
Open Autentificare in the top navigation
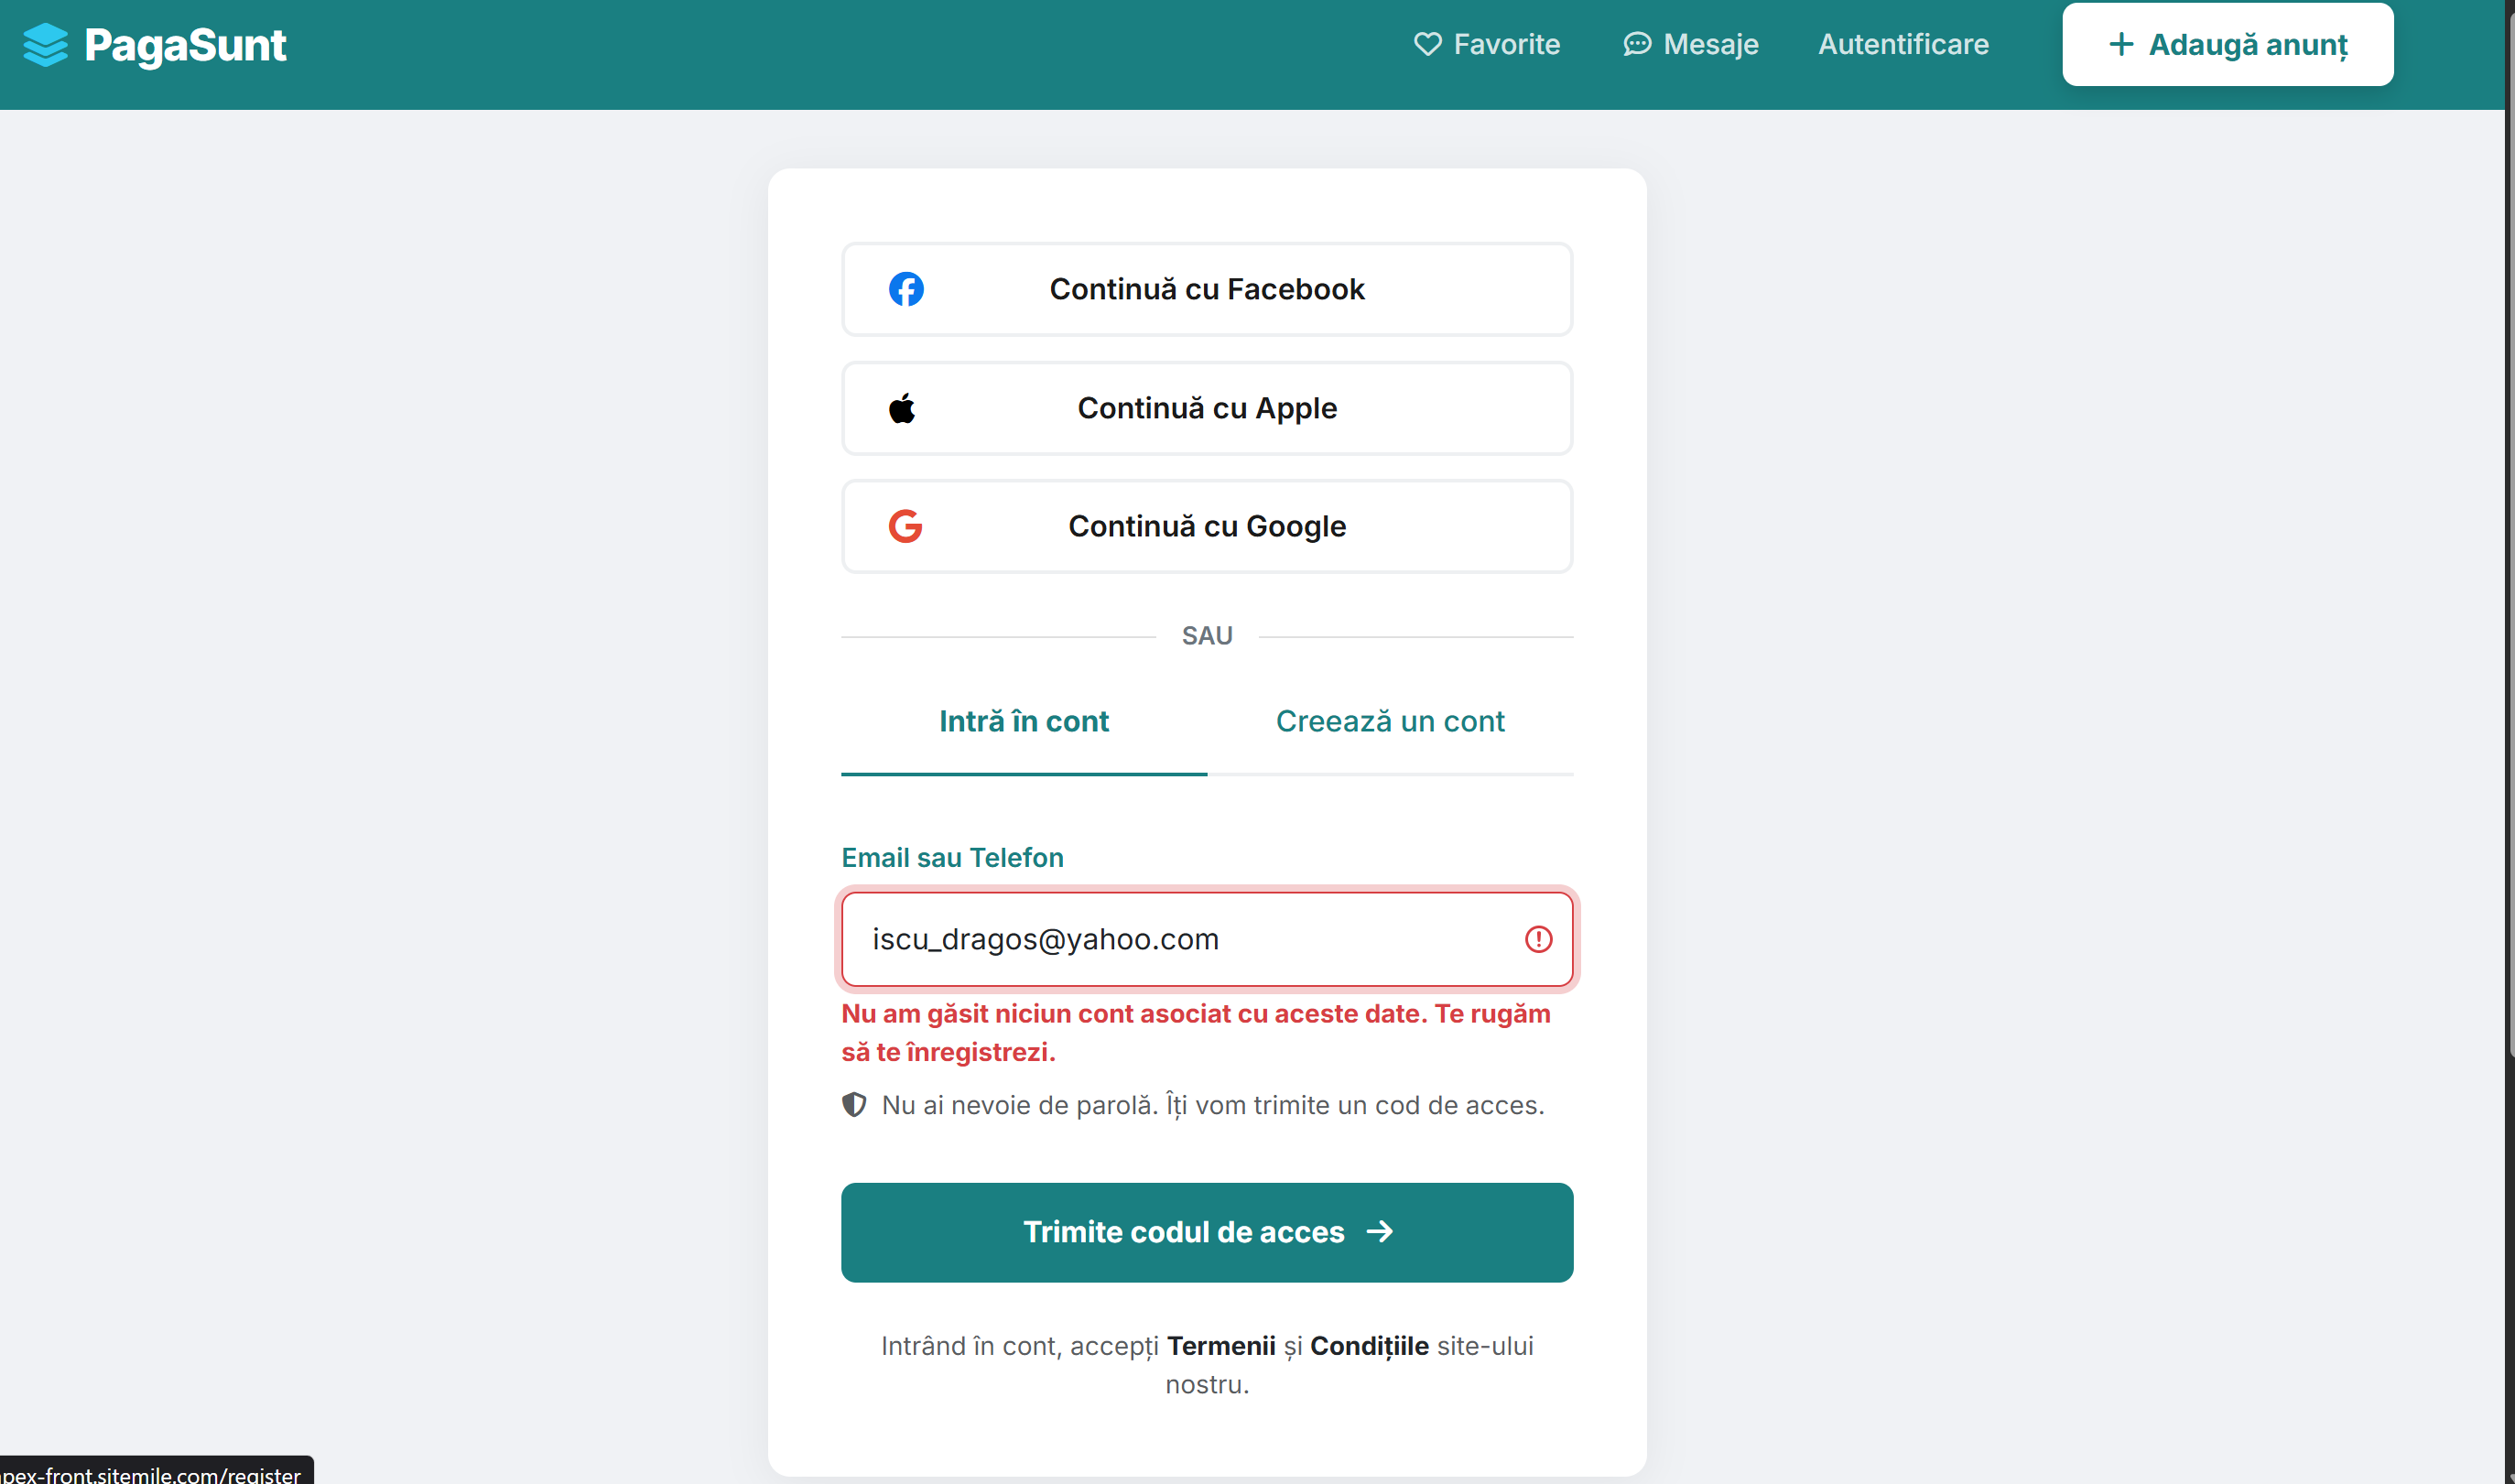pos(1903,44)
